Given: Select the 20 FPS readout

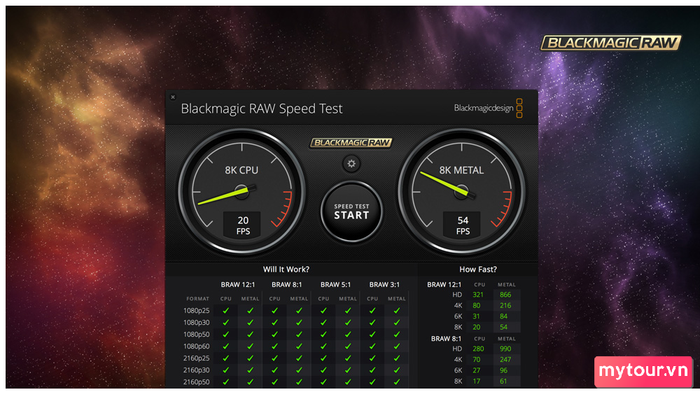Looking at the screenshot, I should point(243,225).
